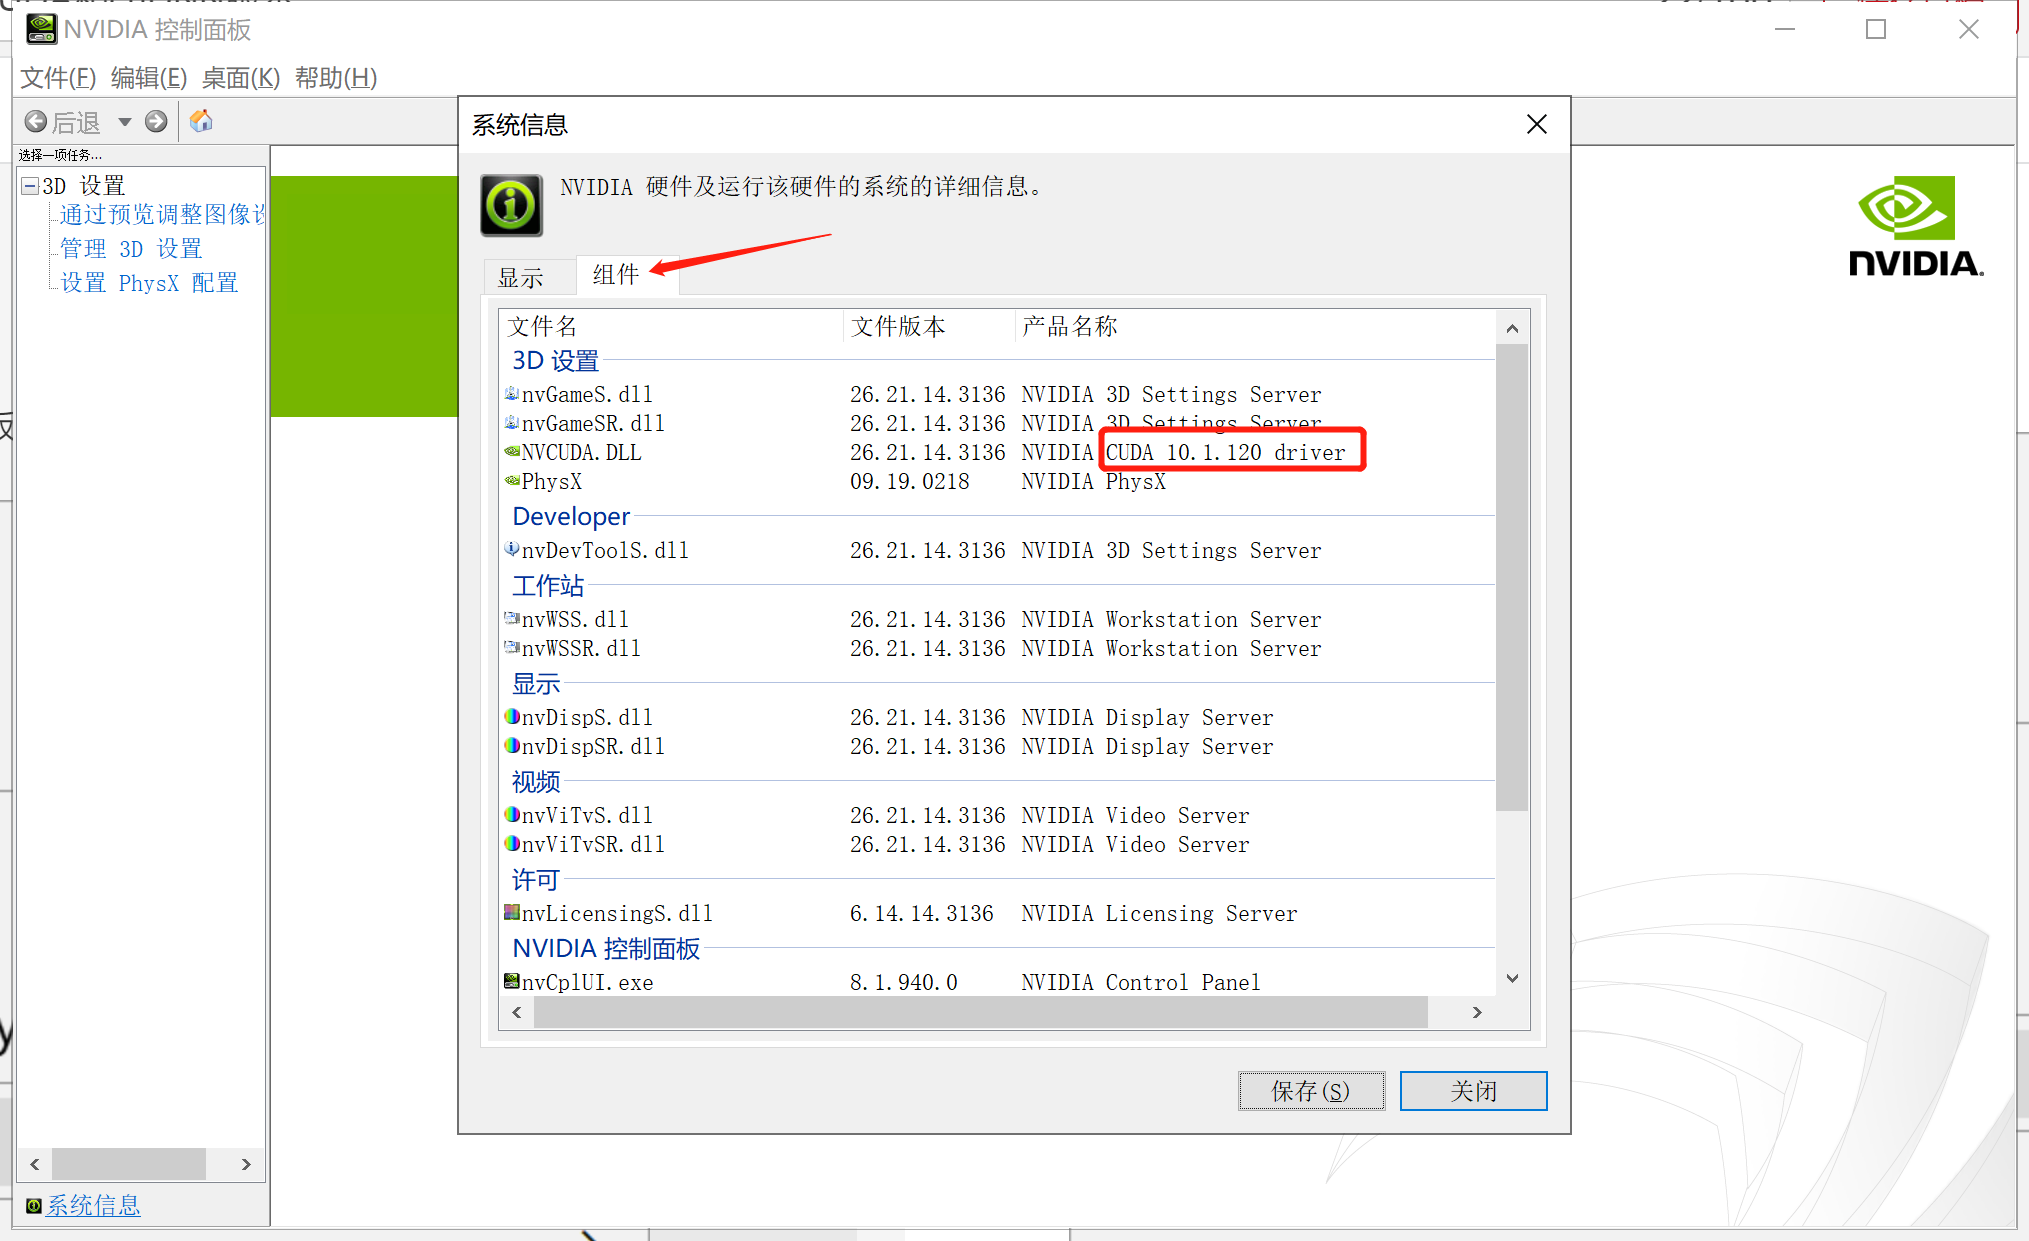
Task: Click the back arrow icon in toolbar
Action: coord(36,122)
